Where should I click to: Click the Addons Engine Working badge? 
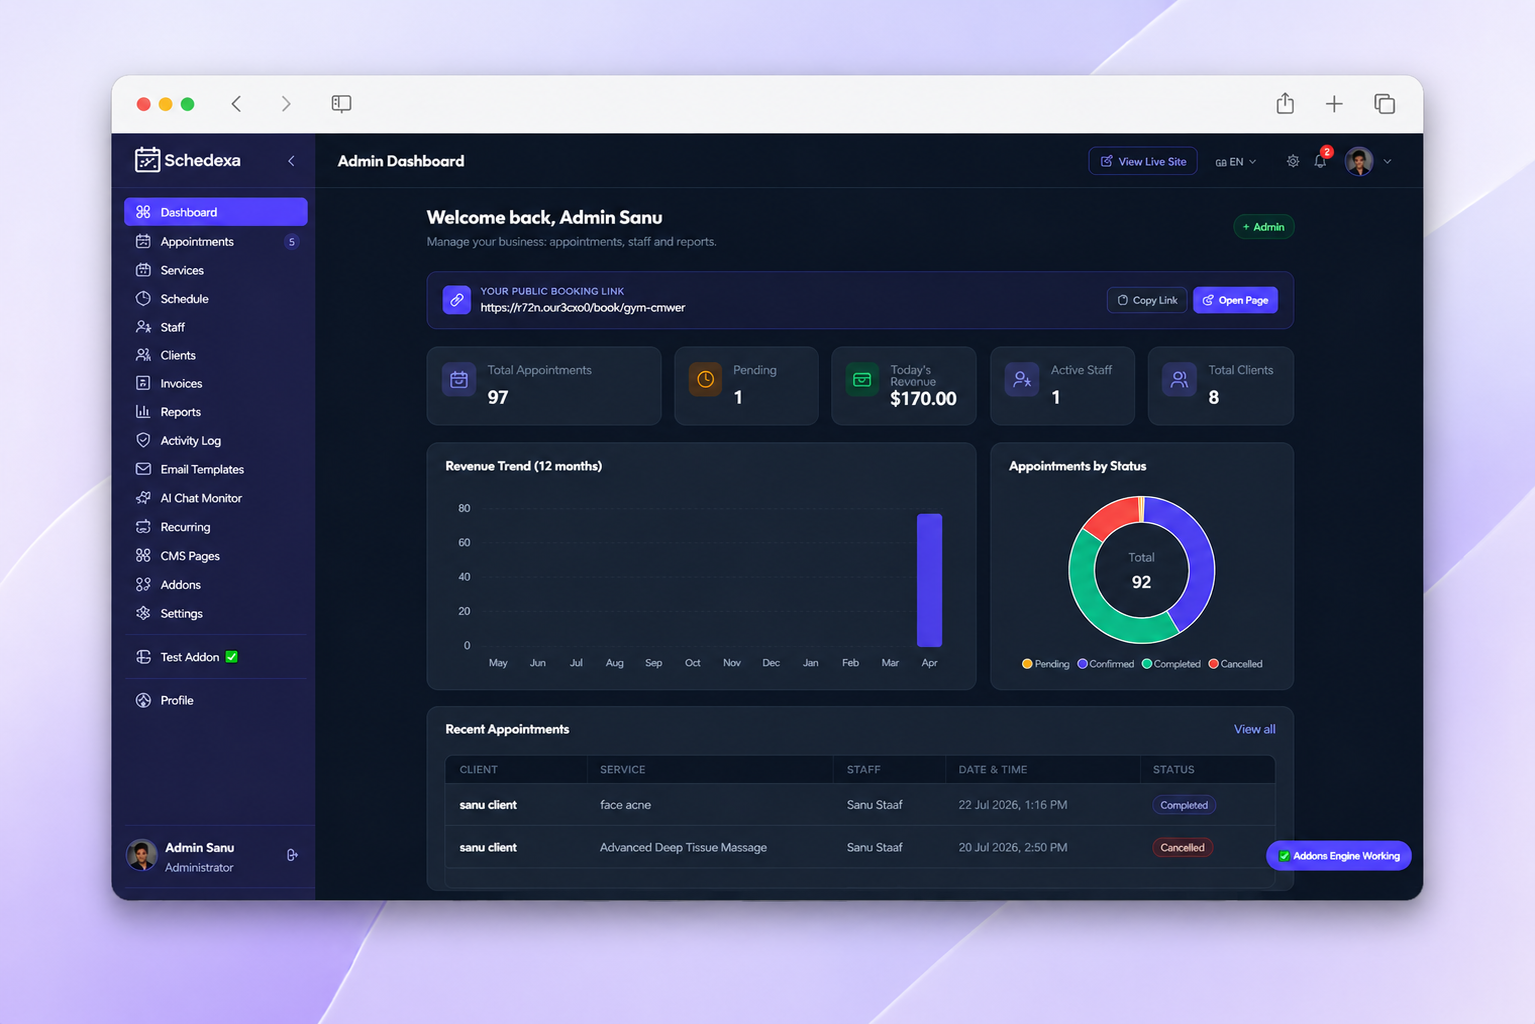pos(1339,856)
